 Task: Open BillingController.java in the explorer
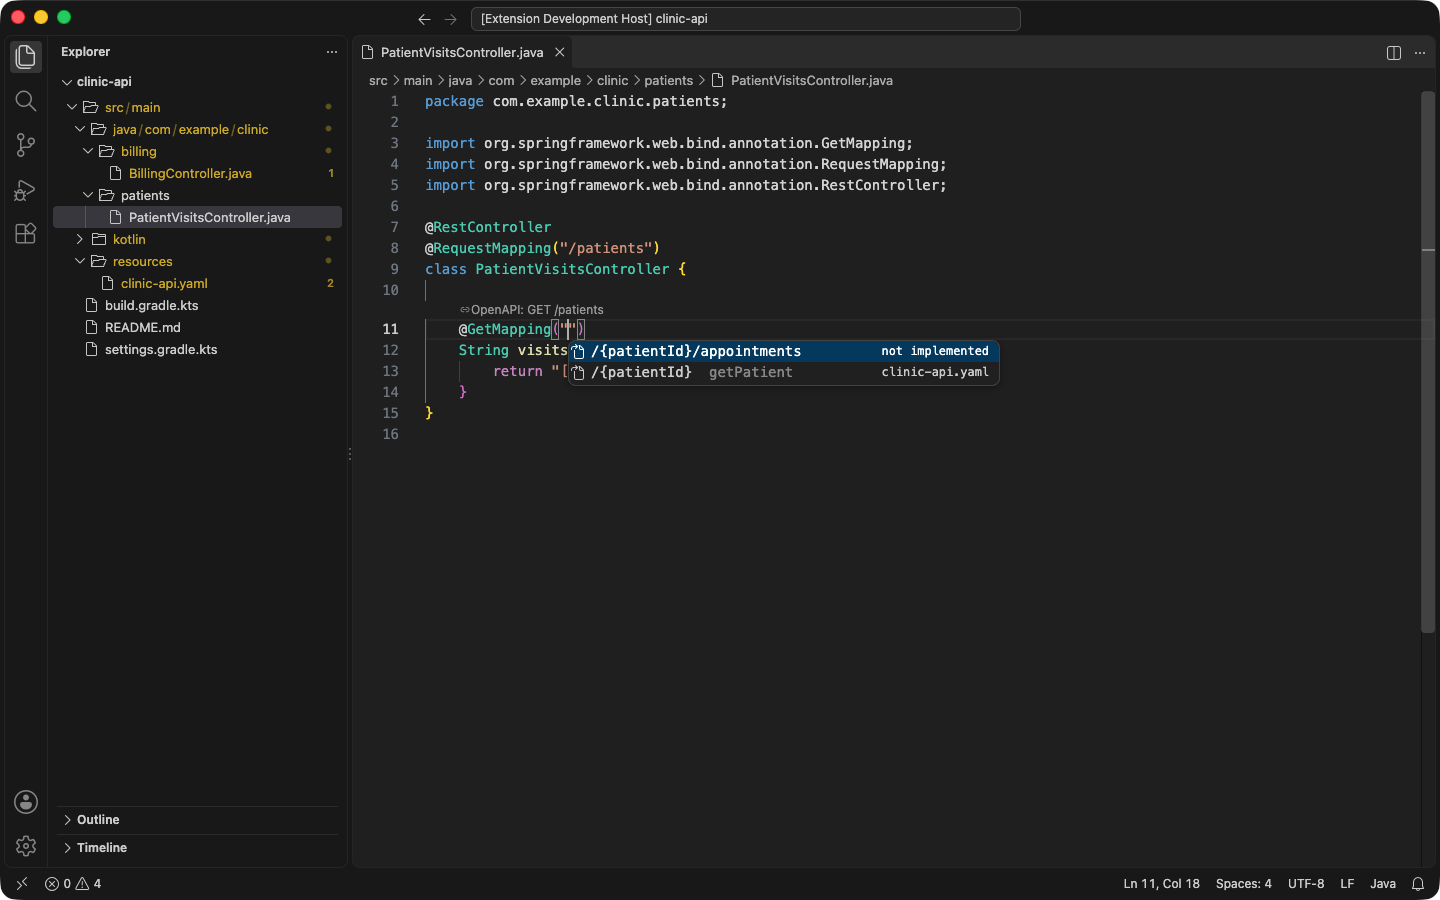[x=190, y=173]
